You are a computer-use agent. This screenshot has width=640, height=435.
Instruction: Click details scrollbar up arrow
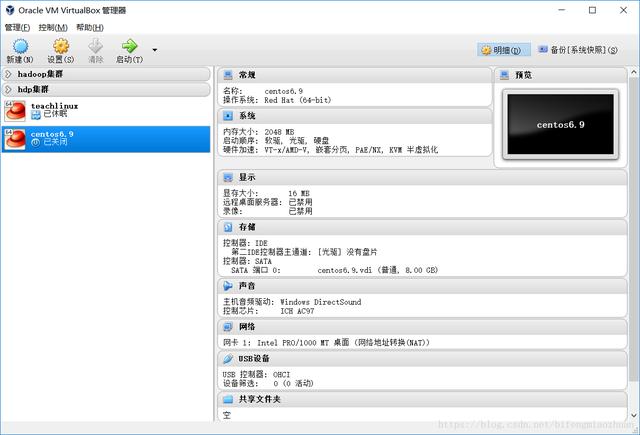[633, 72]
